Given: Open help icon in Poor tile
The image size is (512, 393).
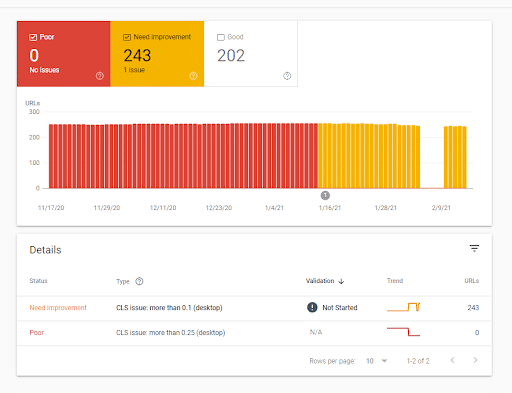Looking at the screenshot, I should [x=100, y=76].
